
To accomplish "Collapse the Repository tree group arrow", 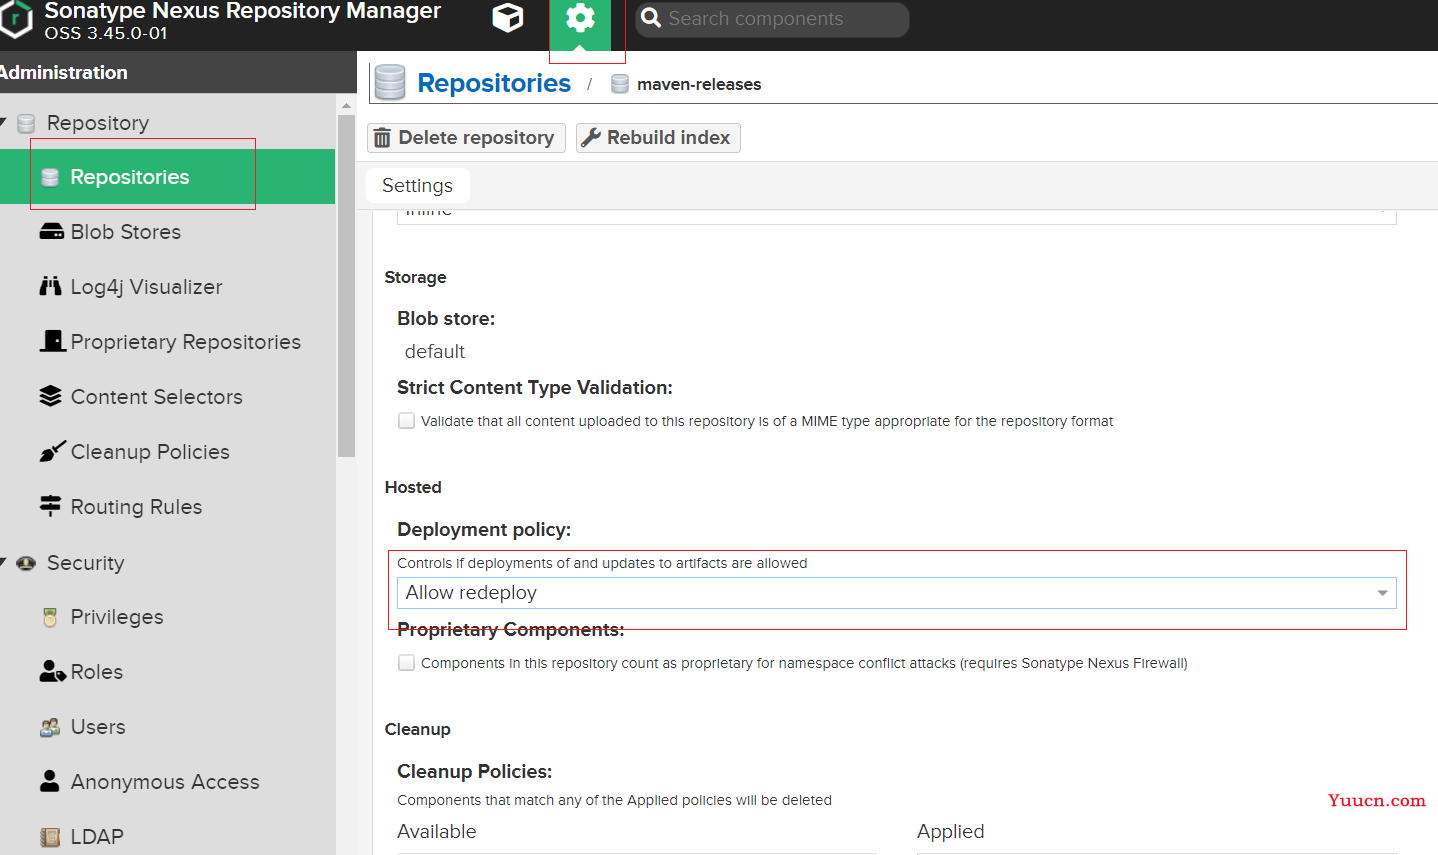I will pos(3,122).
